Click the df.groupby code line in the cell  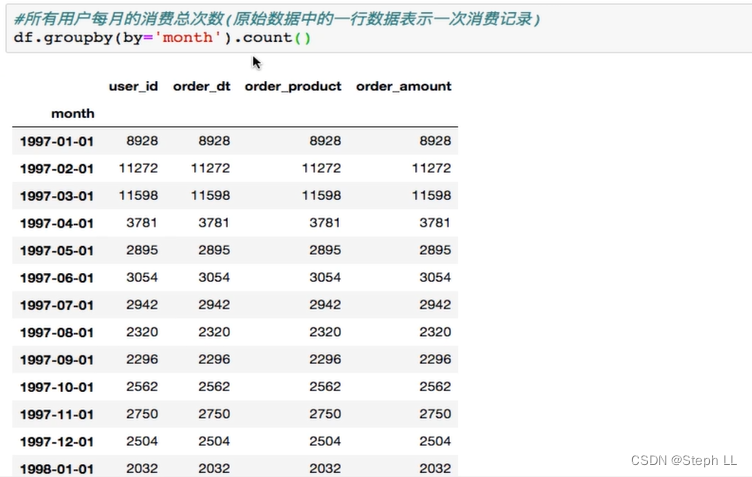pyautogui.click(x=162, y=37)
